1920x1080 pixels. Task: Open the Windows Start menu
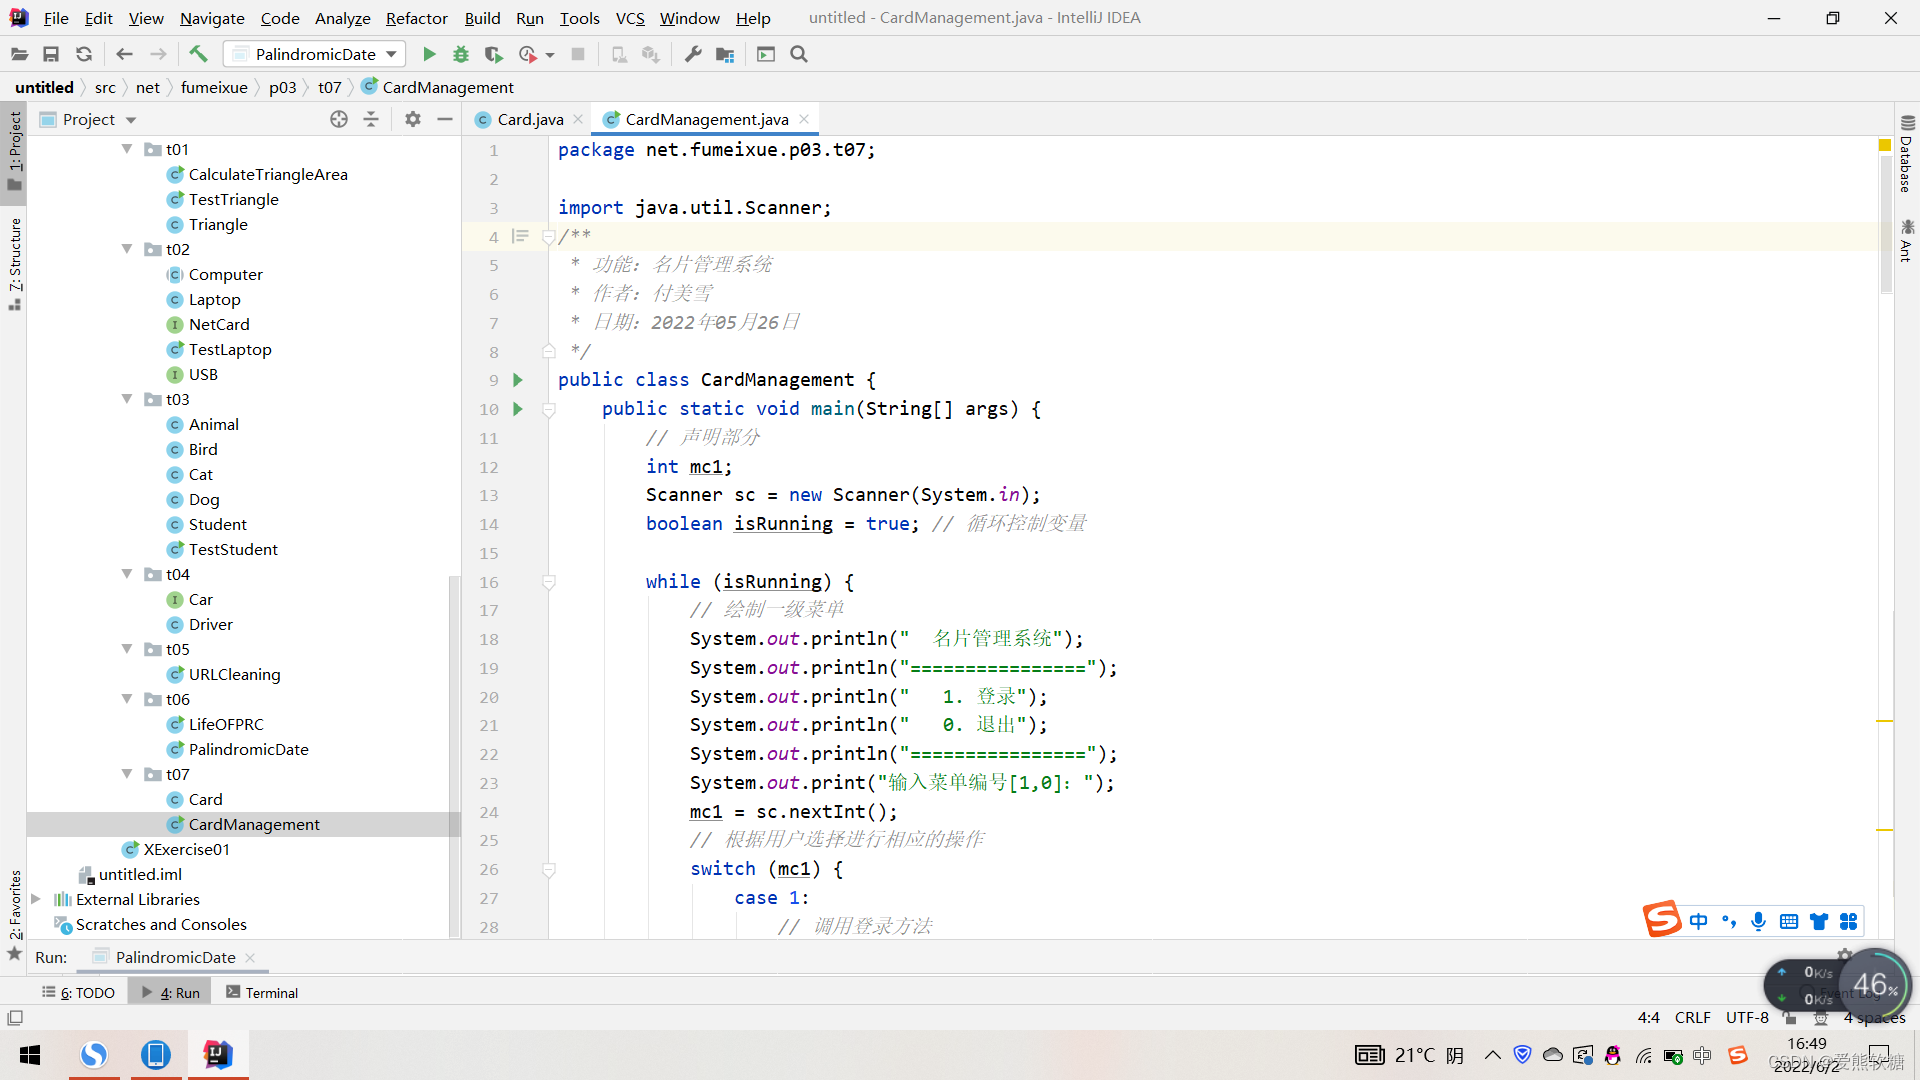point(30,1055)
